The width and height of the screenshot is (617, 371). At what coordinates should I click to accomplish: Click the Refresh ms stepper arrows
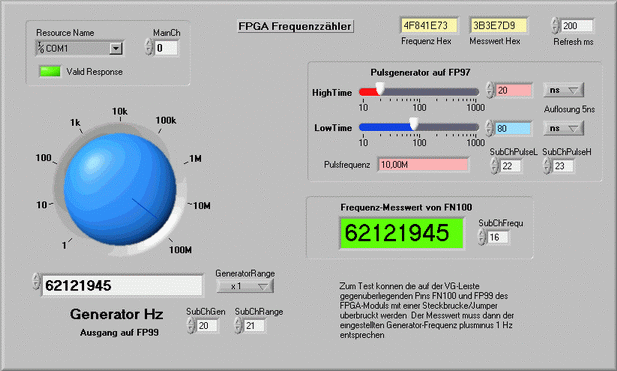(555, 26)
